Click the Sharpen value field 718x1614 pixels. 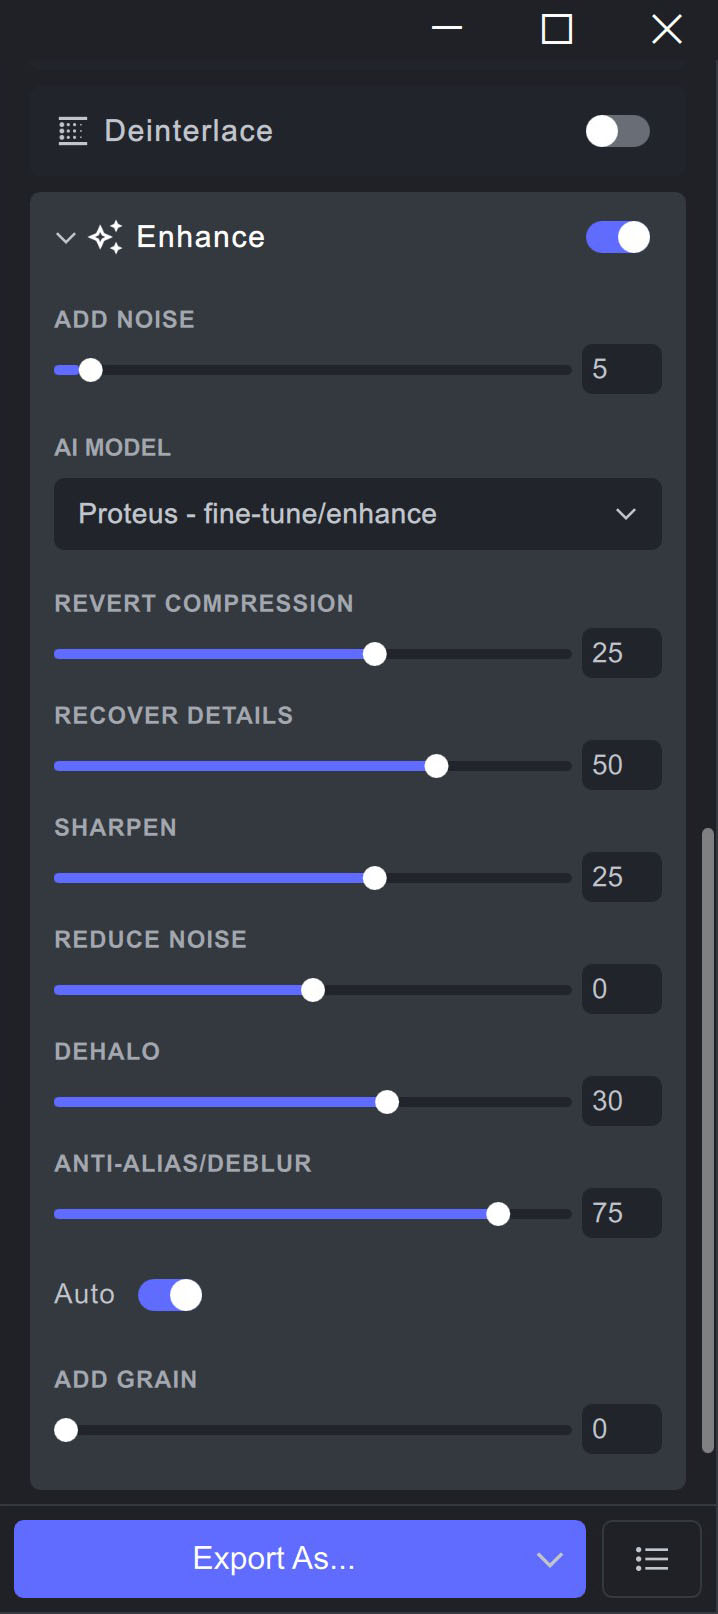(621, 877)
